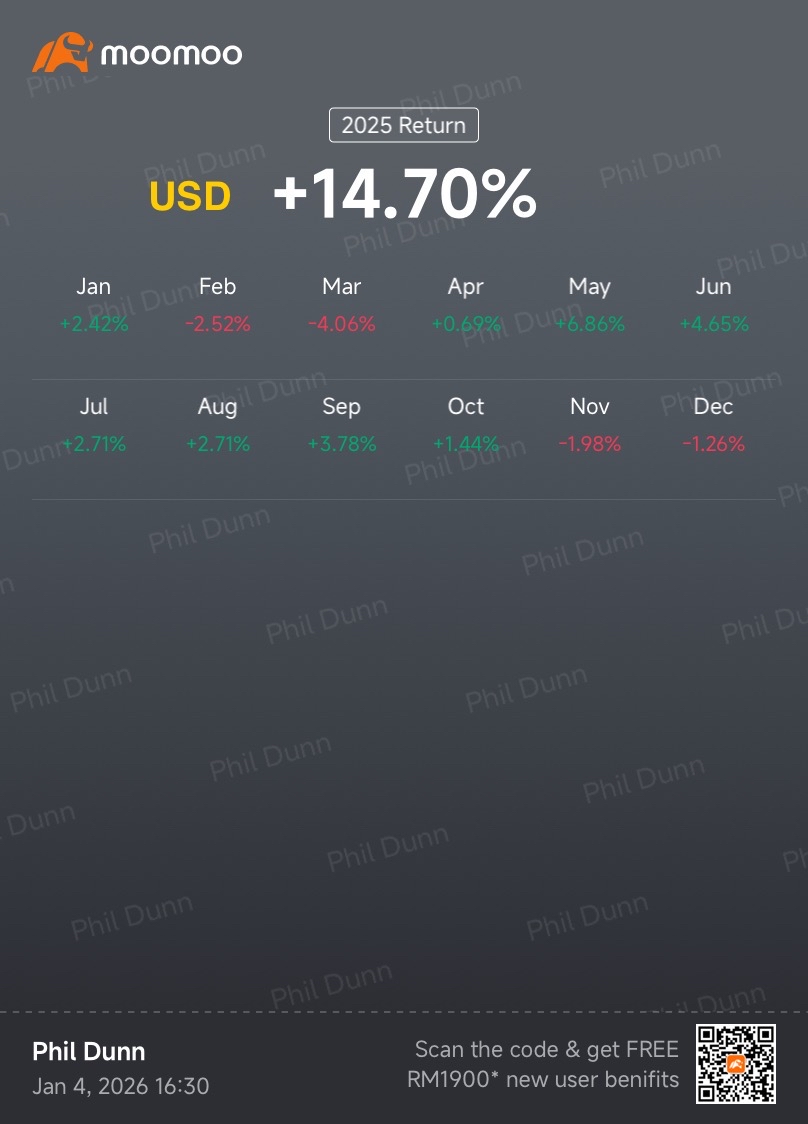Image resolution: width=808 pixels, height=1124 pixels.
Task: Click the Sep +3.78% return value
Action: coord(342,444)
